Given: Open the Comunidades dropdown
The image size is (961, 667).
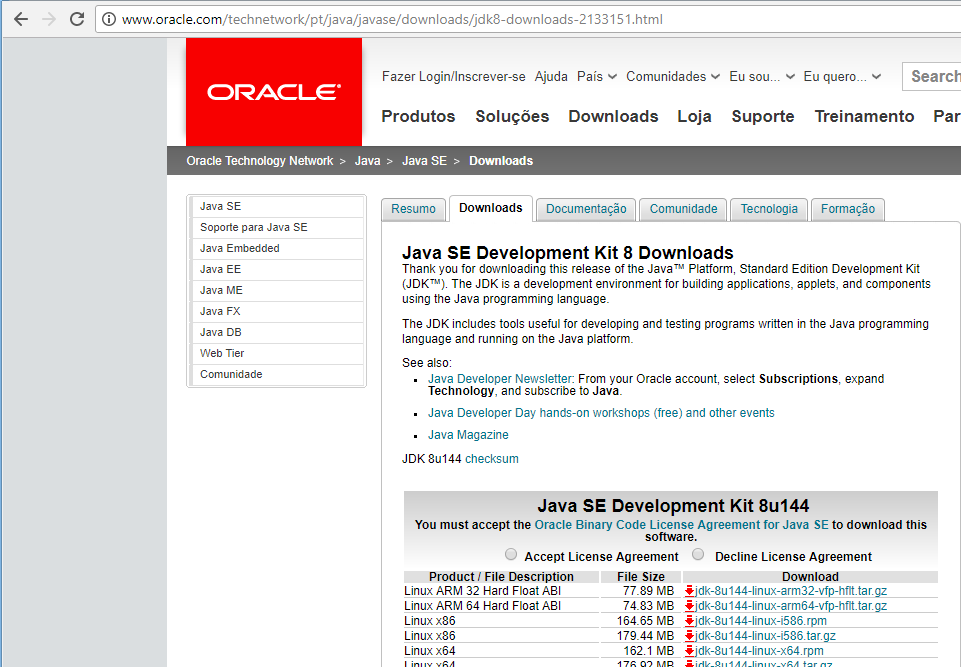Looking at the screenshot, I should pos(673,77).
